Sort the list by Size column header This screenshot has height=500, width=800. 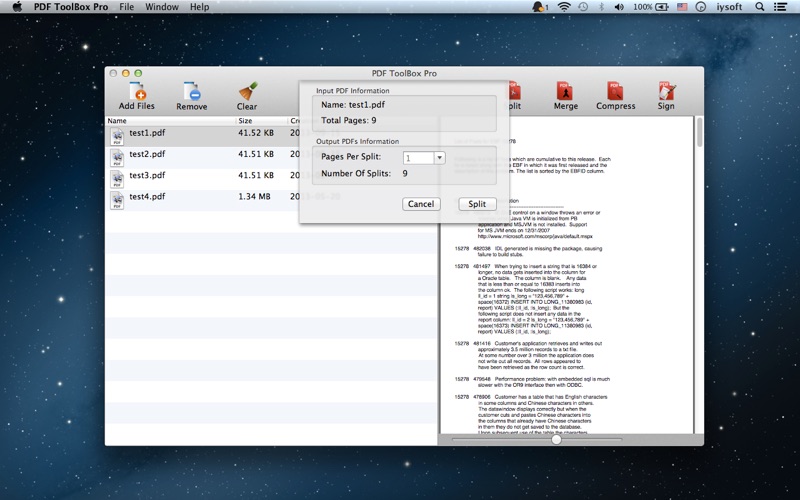click(262, 121)
